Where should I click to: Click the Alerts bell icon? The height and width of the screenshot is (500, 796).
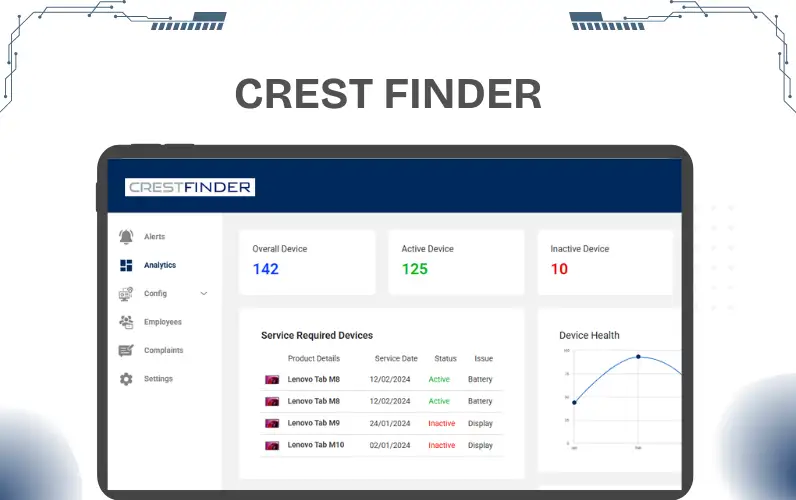[x=126, y=237]
